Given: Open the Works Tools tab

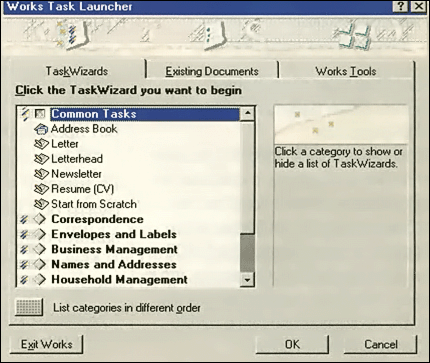Looking at the screenshot, I should pyautogui.click(x=346, y=71).
